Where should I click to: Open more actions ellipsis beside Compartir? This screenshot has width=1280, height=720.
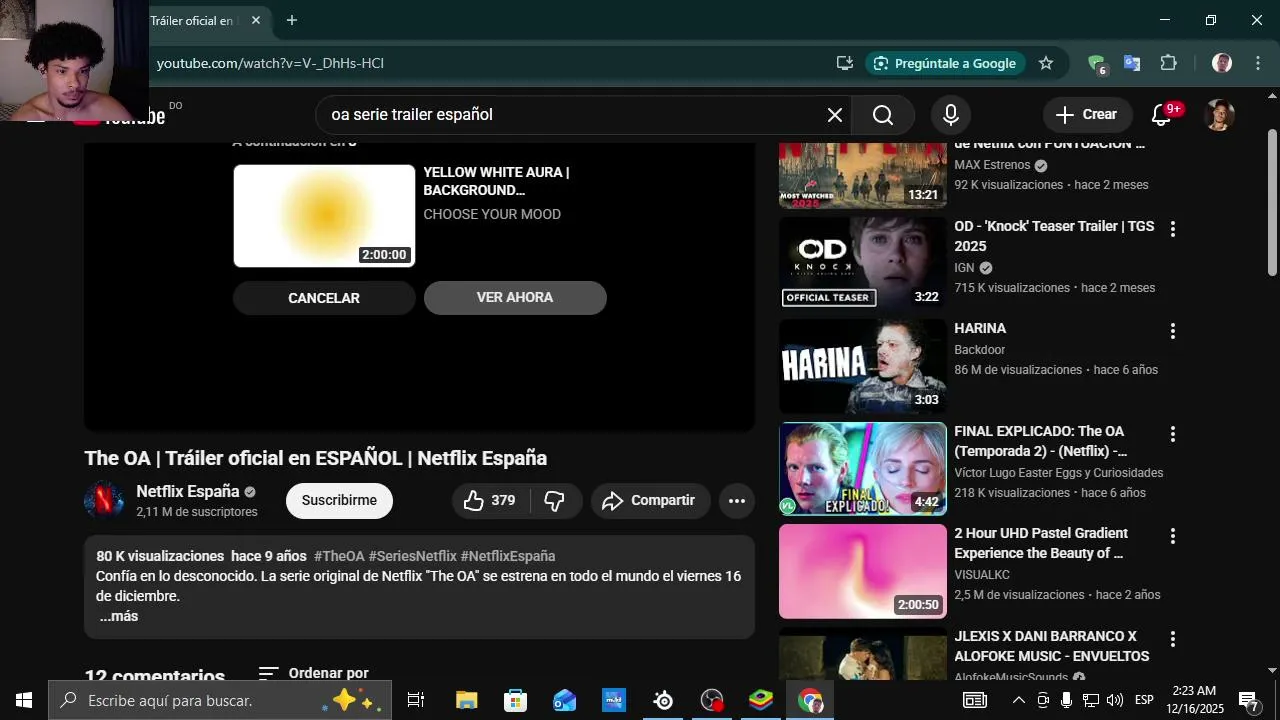click(737, 501)
